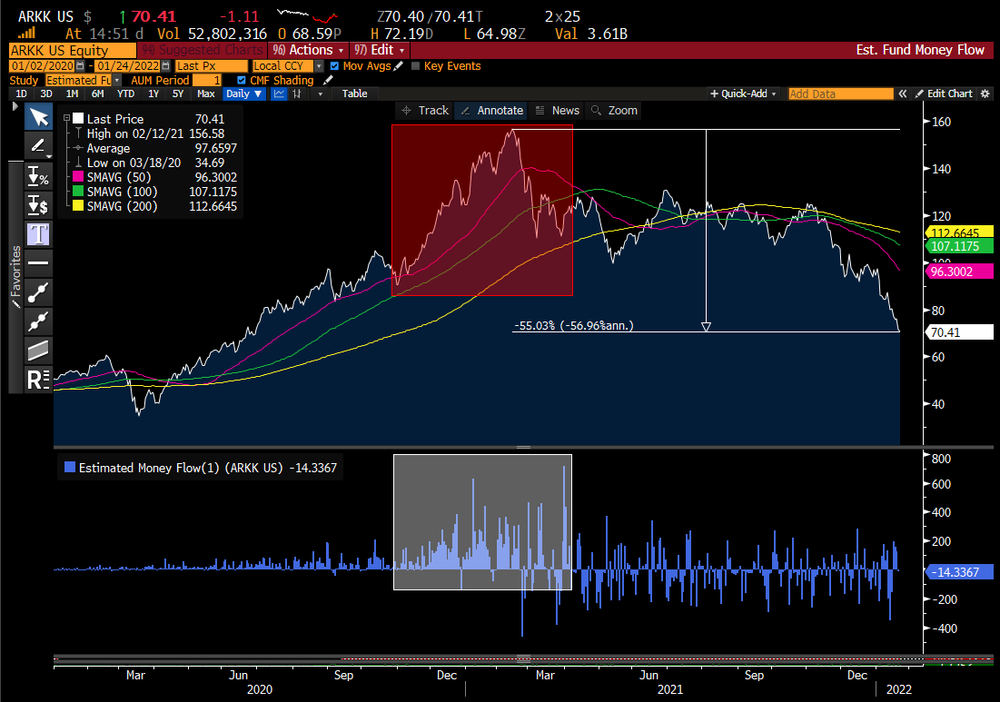Expand the side panel triangle

pyautogui.click(x=15, y=106)
